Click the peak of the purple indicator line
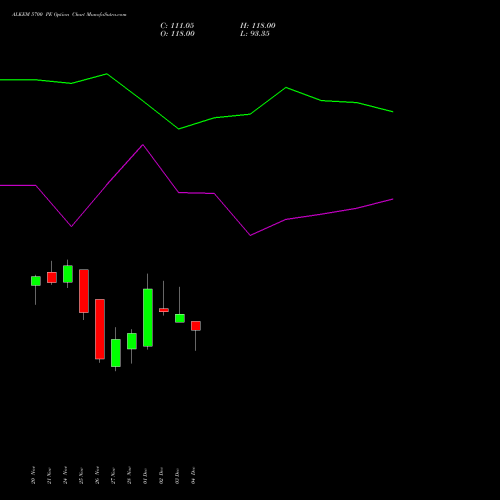Screen dimensions: 500x500 [x=143, y=145]
